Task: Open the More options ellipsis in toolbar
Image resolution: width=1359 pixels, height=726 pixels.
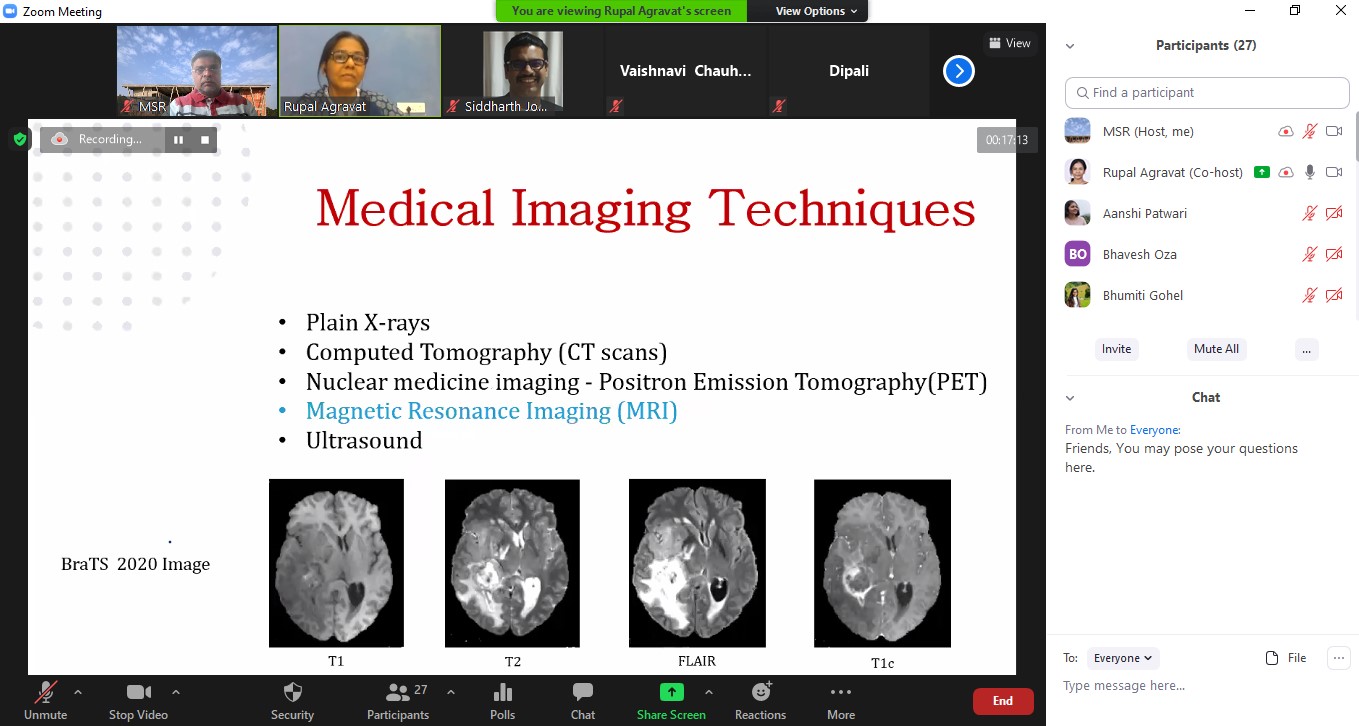Action: [840, 692]
